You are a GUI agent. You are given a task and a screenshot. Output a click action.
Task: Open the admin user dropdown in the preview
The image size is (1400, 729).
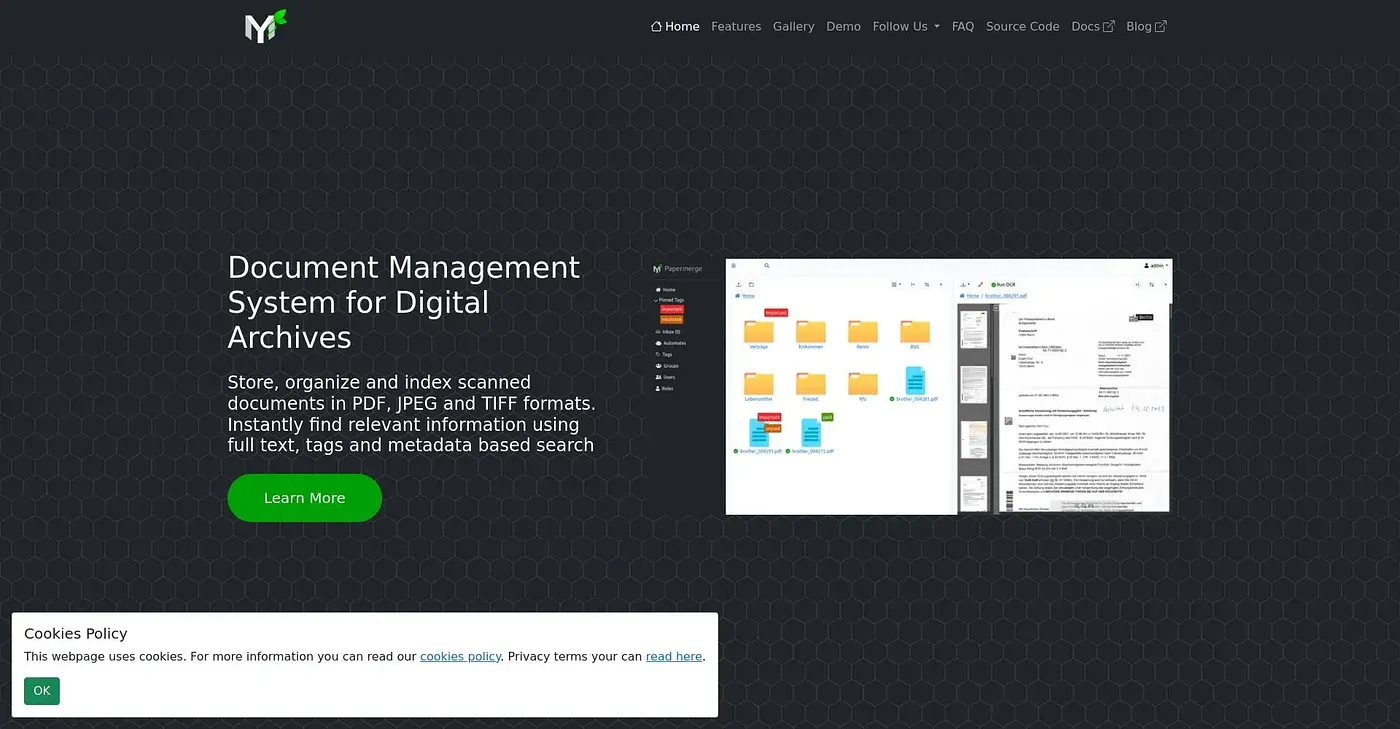1156,266
